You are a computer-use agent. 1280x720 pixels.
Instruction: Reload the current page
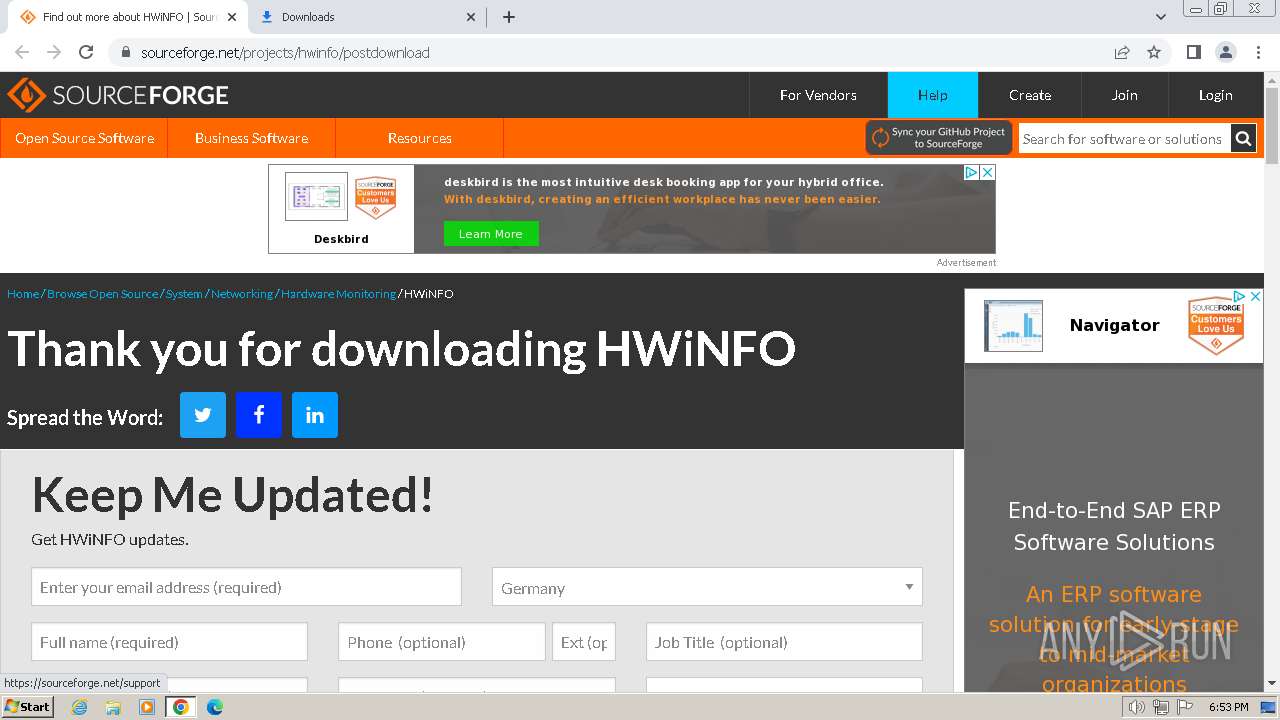tap(86, 52)
